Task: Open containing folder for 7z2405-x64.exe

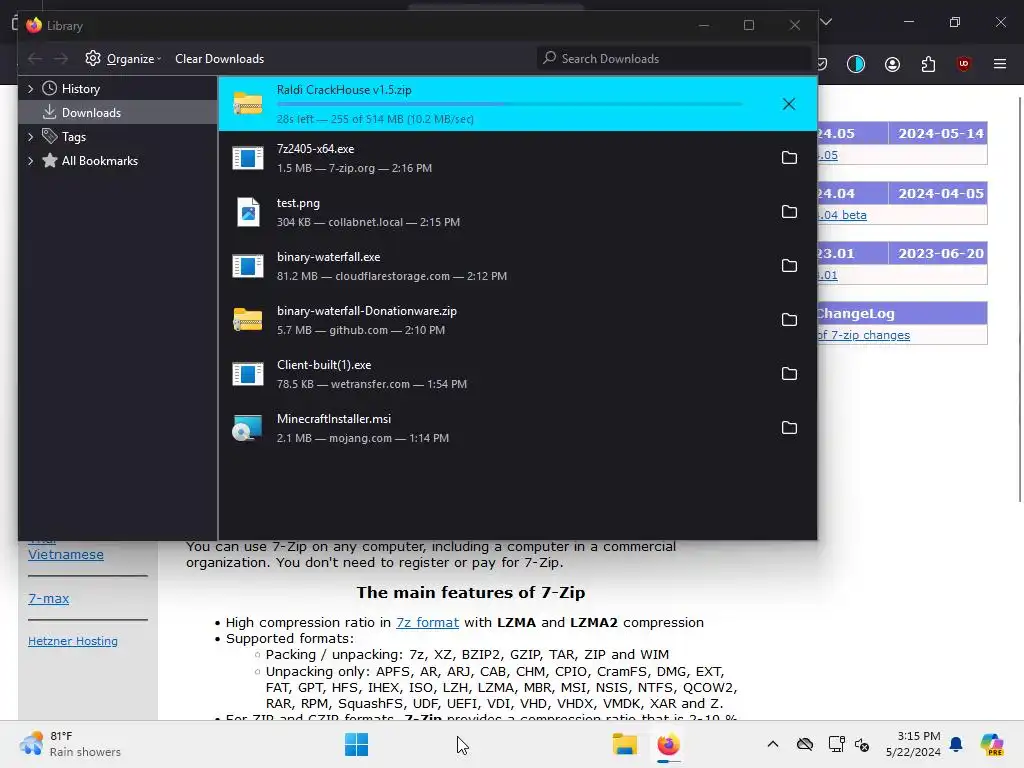Action: point(789,157)
